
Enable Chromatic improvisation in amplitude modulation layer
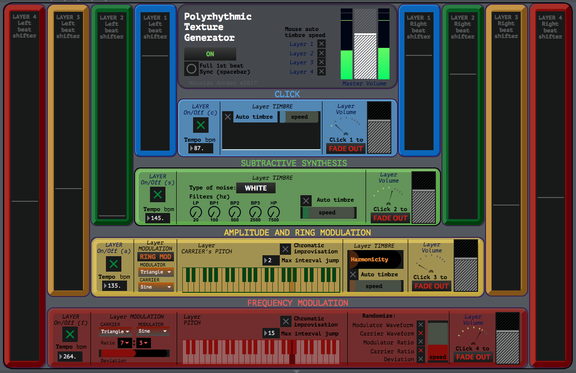pyautogui.click(x=285, y=249)
